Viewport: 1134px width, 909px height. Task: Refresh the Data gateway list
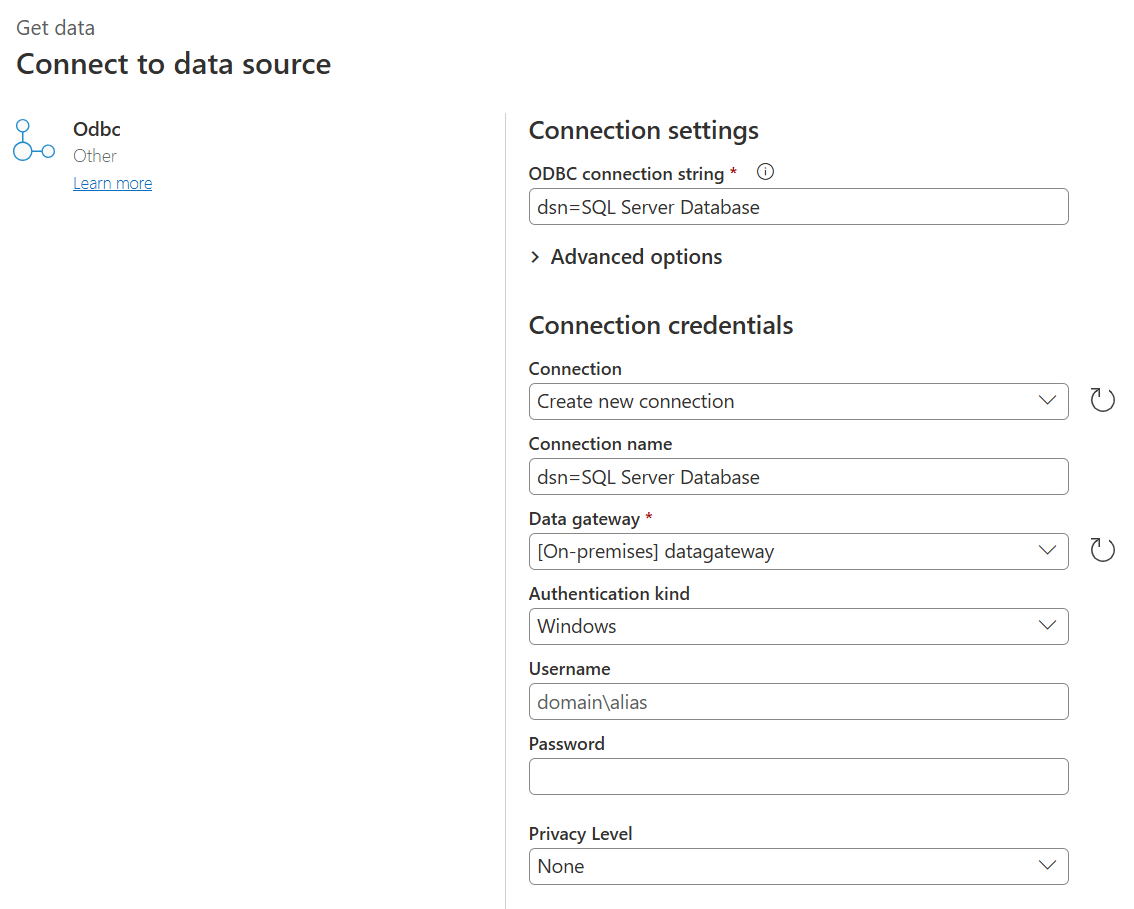pyautogui.click(x=1102, y=549)
